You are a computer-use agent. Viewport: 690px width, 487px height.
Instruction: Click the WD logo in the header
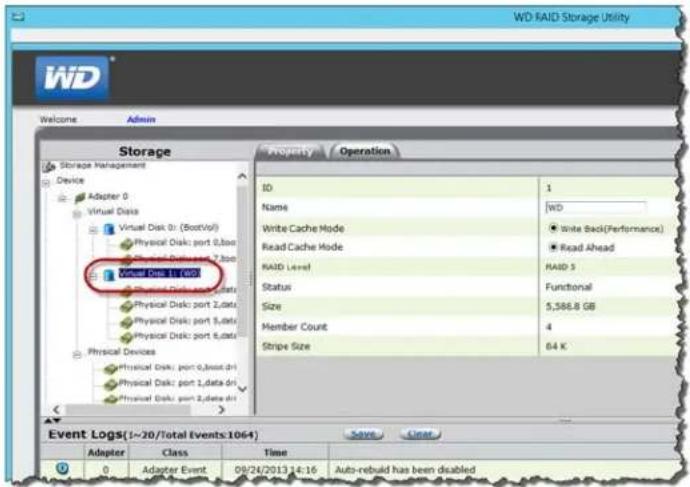(72, 78)
